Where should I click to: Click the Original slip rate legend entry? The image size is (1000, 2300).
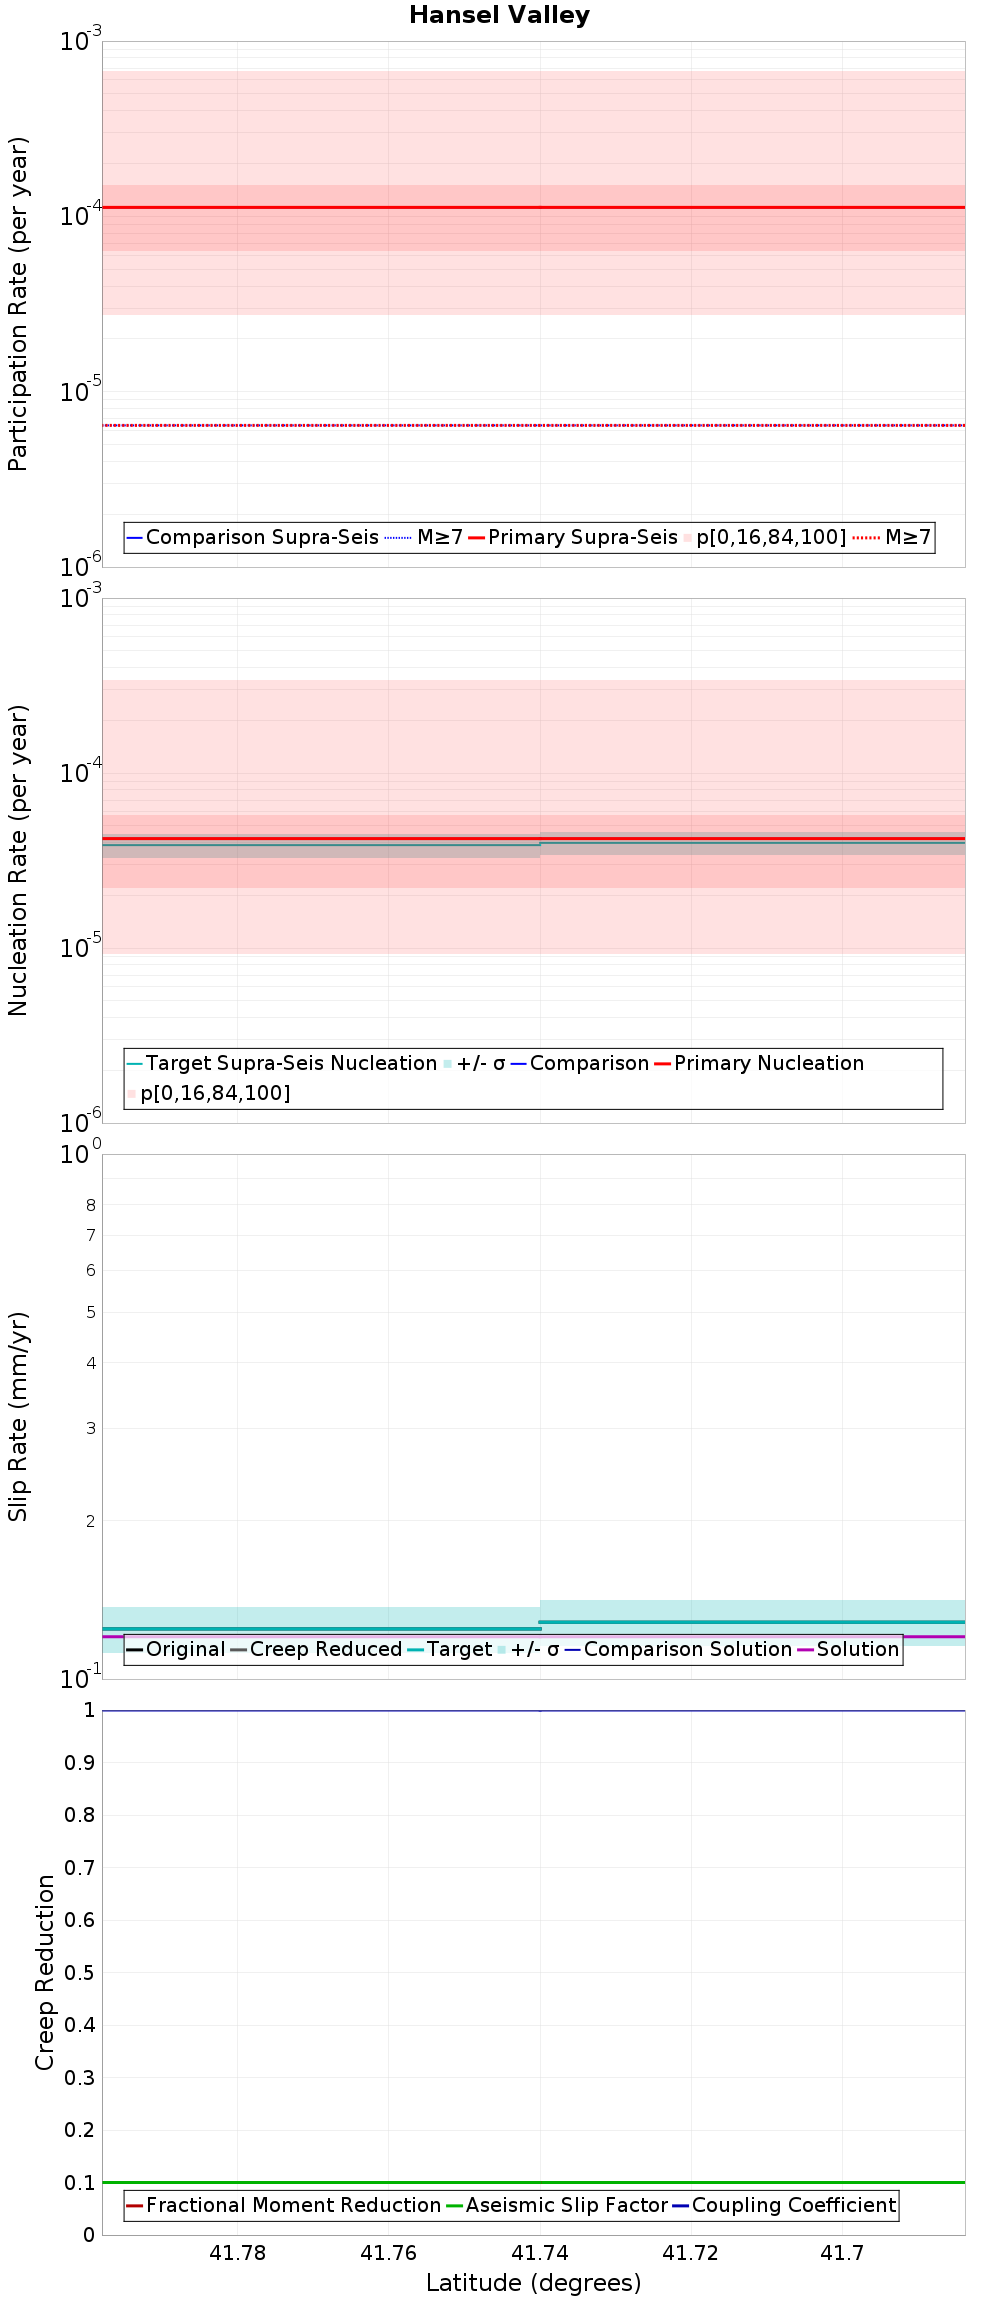click(176, 1649)
